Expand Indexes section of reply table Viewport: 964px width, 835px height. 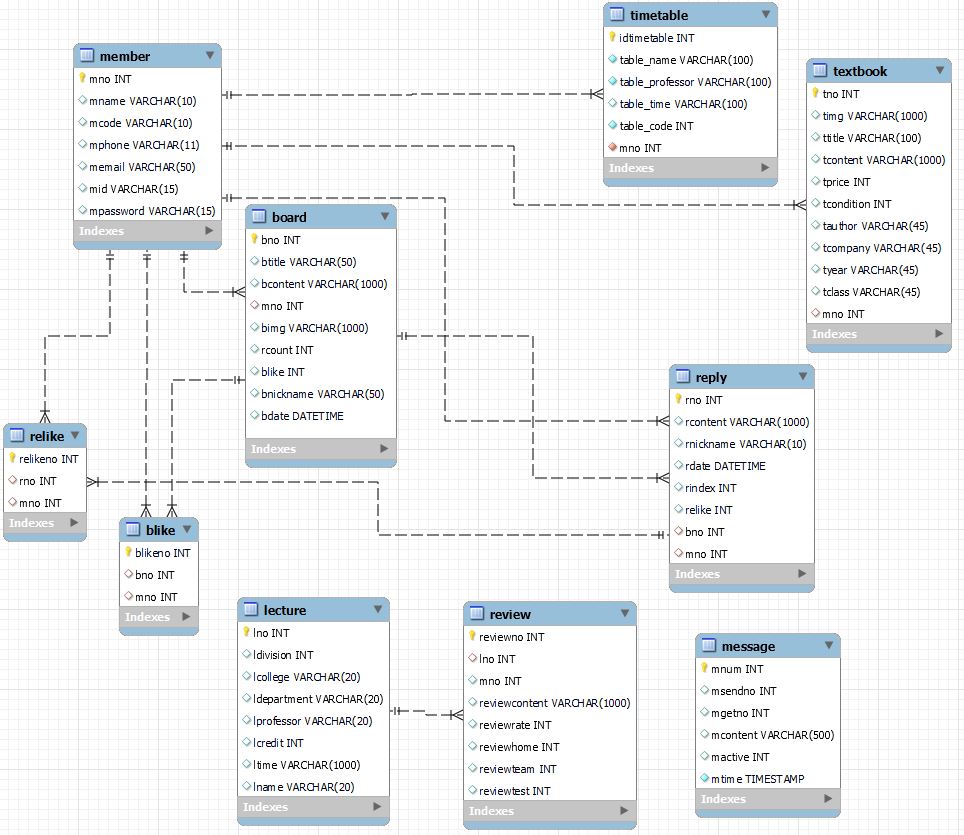(802, 573)
